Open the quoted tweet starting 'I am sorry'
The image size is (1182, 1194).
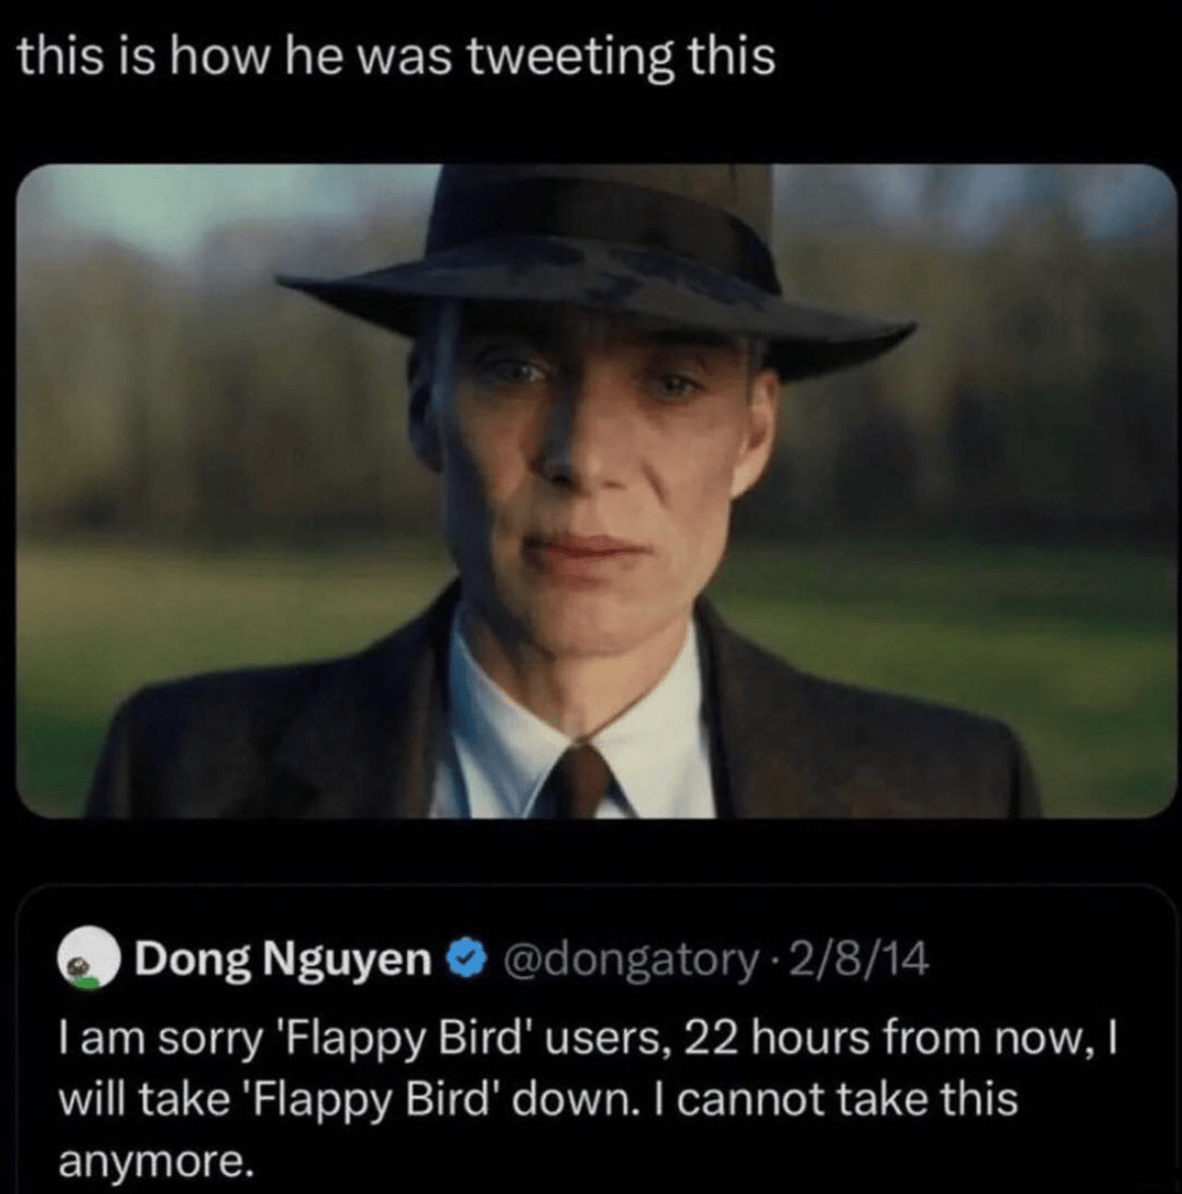[x=596, y=1039]
